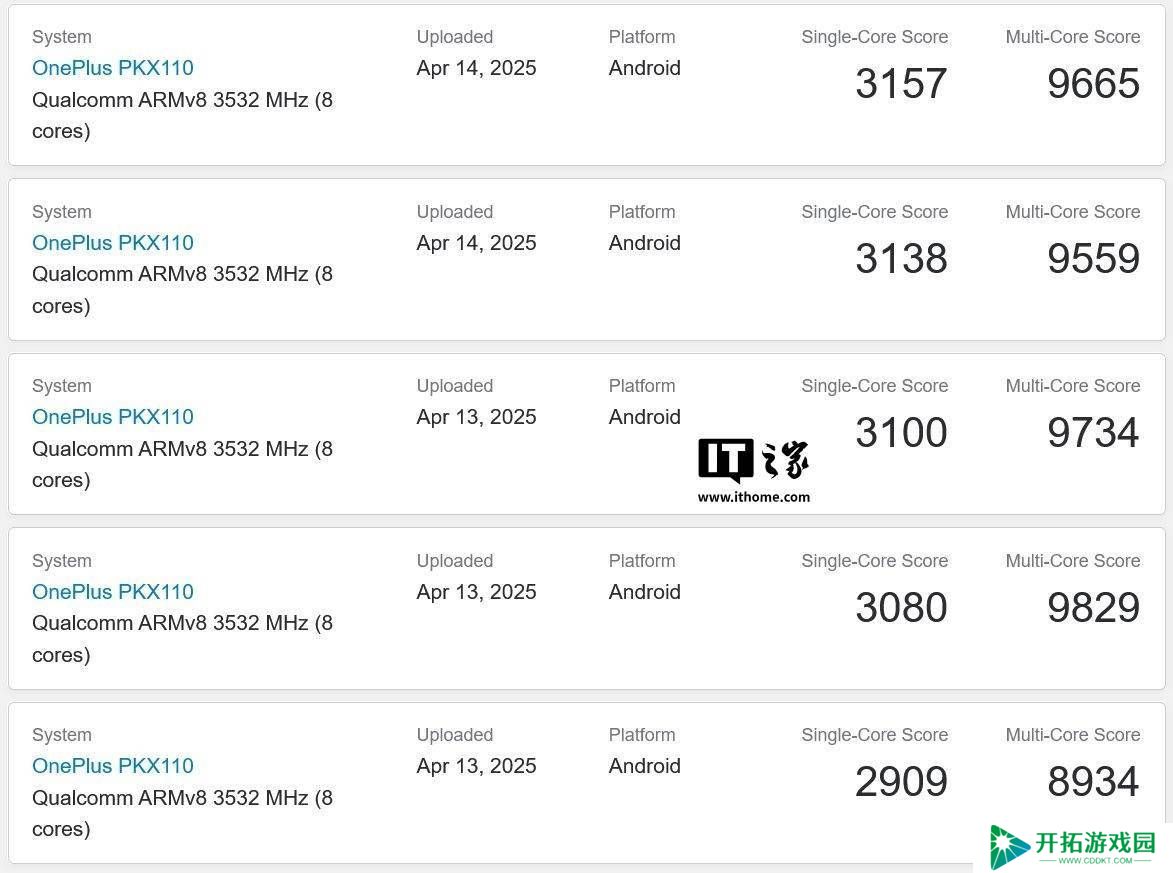Open the OnePlus PKX110 link scoring 3157

tap(113, 68)
